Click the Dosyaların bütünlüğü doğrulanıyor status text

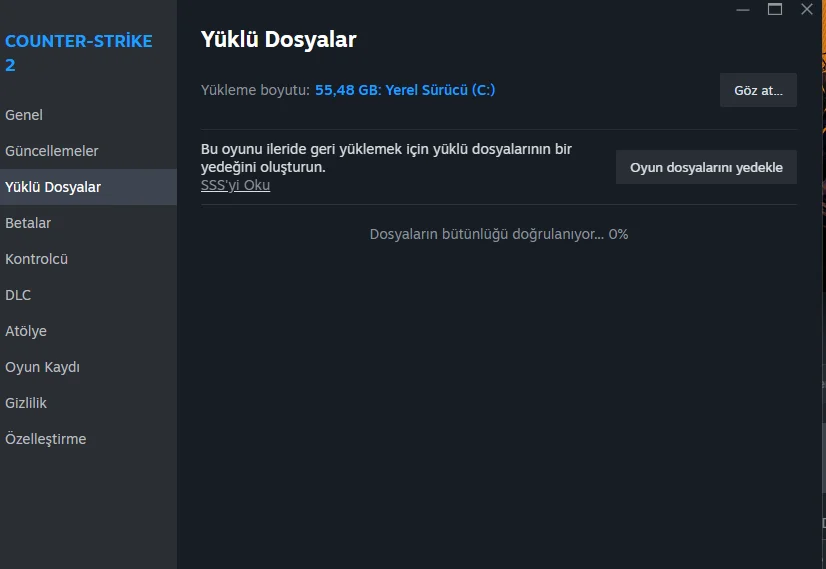[x=498, y=234]
